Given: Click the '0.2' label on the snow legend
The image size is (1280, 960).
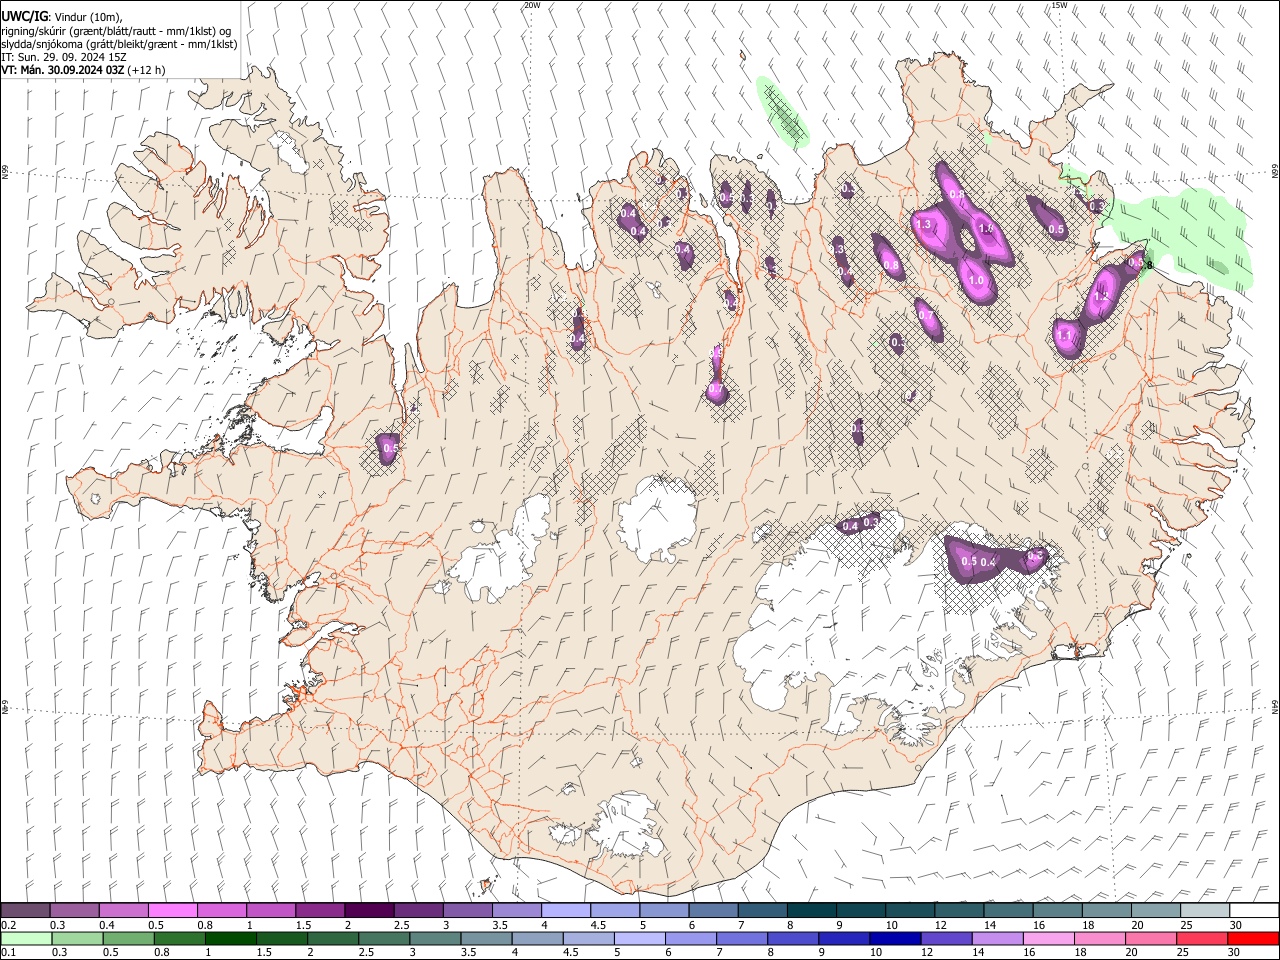Looking at the screenshot, I should click(8, 925).
